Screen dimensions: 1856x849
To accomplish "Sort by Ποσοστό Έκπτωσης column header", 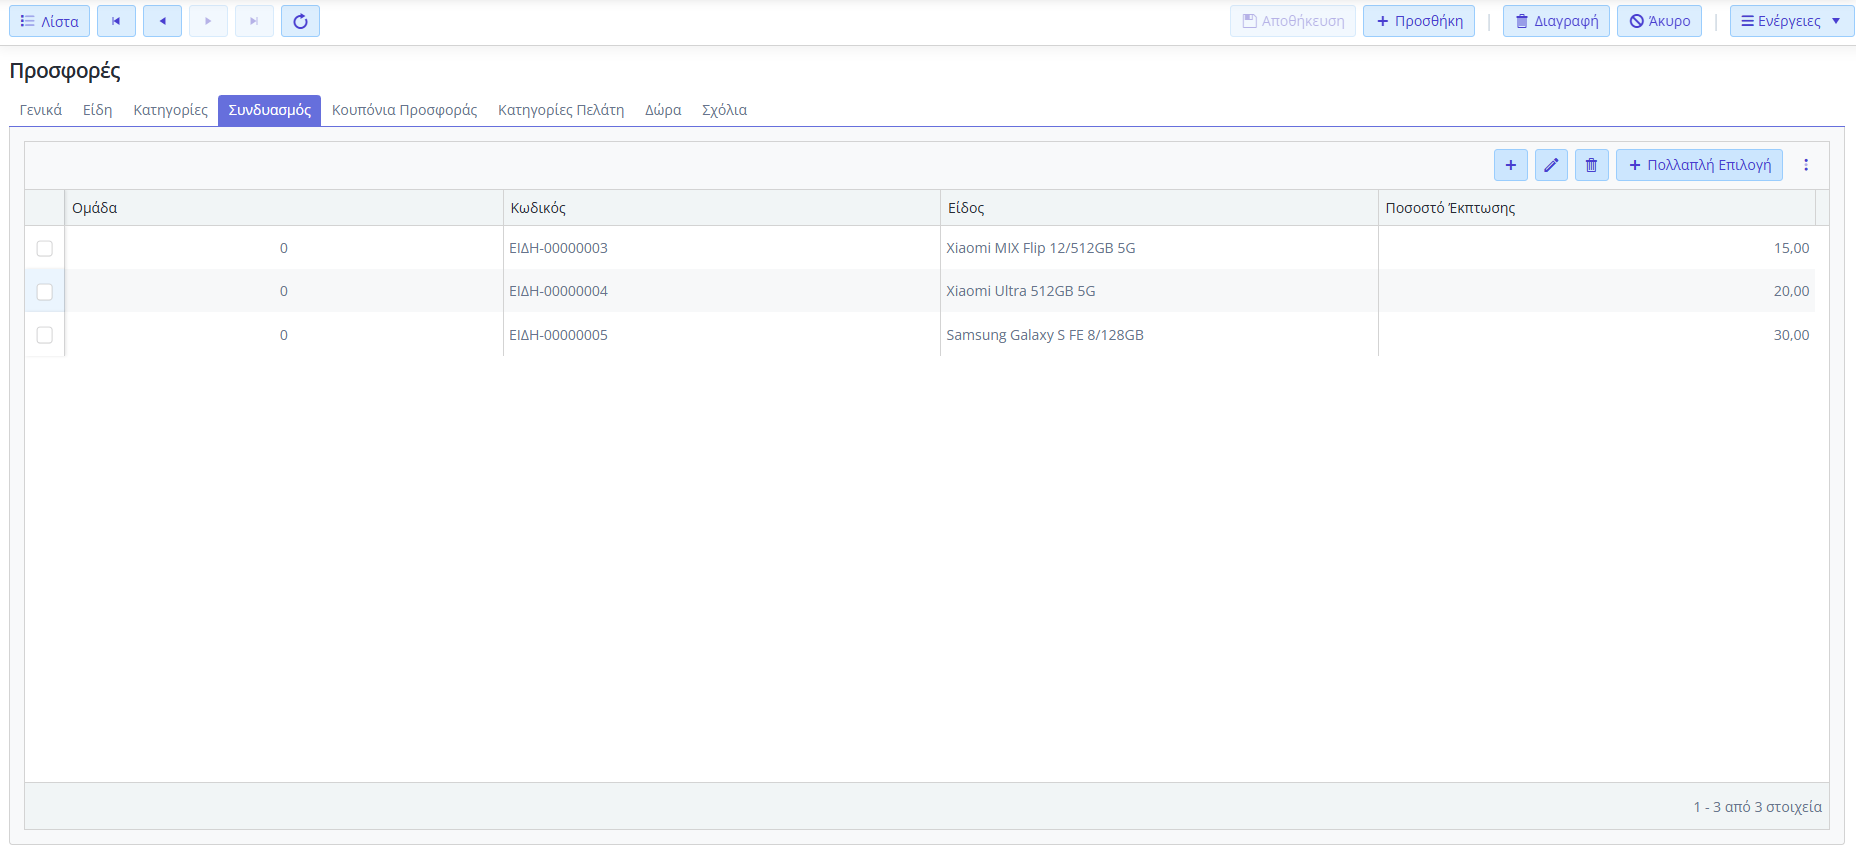I will tap(1450, 208).
